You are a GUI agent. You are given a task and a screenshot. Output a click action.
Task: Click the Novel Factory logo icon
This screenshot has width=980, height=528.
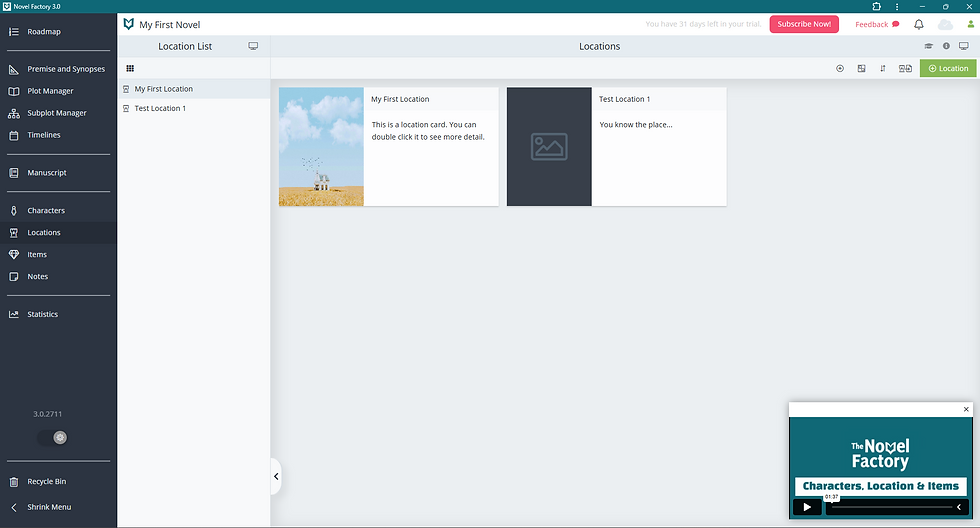129,24
